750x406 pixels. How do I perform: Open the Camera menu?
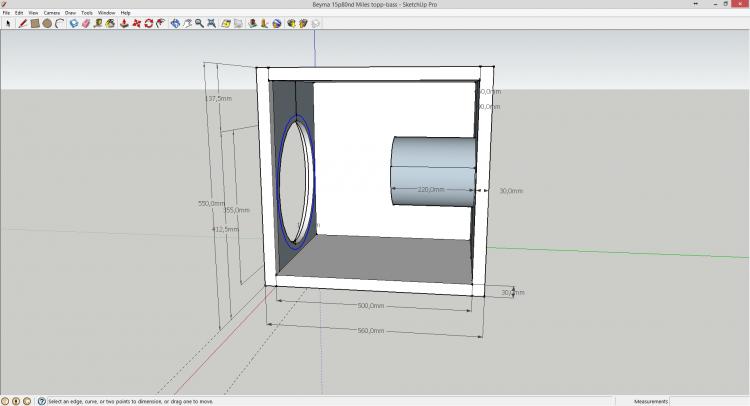(51, 13)
